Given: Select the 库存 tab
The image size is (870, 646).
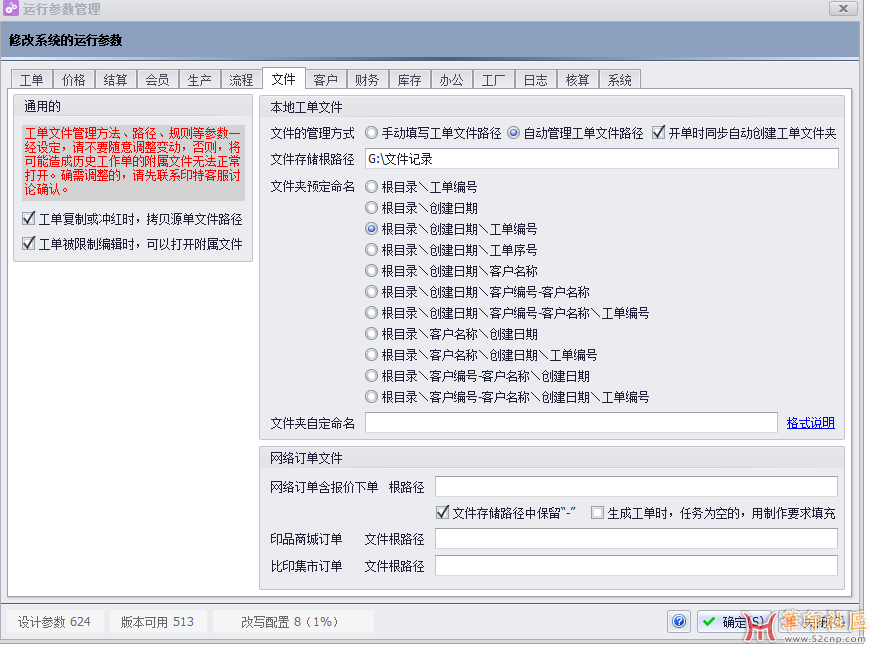Looking at the screenshot, I should (x=409, y=80).
